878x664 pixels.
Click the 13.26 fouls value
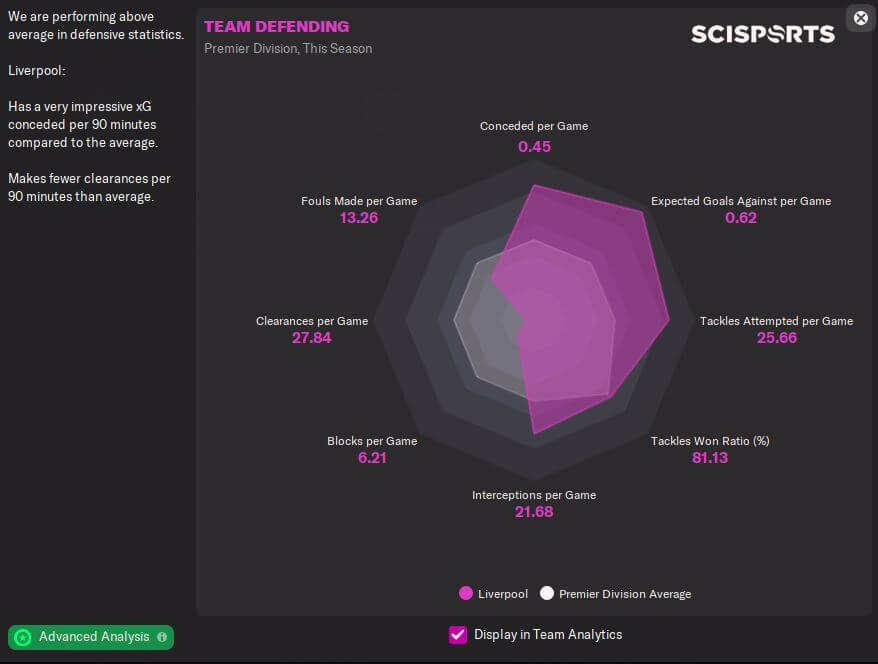click(359, 218)
